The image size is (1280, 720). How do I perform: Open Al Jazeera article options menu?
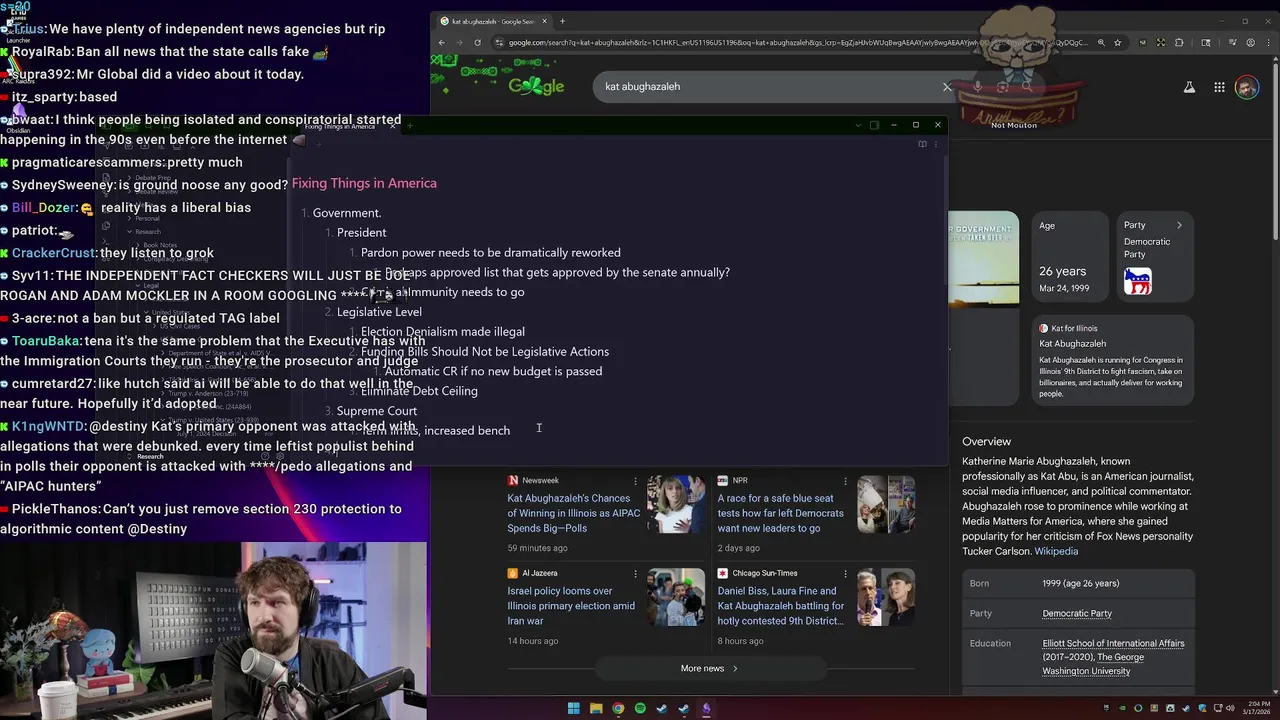[635, 574]
